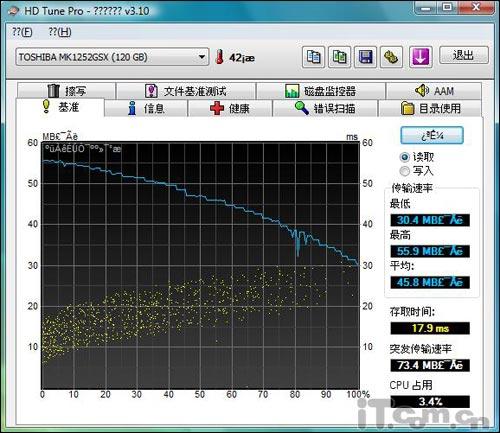This screenshot has width=500, height=433.
Task: Click the HD Tune Pro title bar icon
Action: [12, 11]
